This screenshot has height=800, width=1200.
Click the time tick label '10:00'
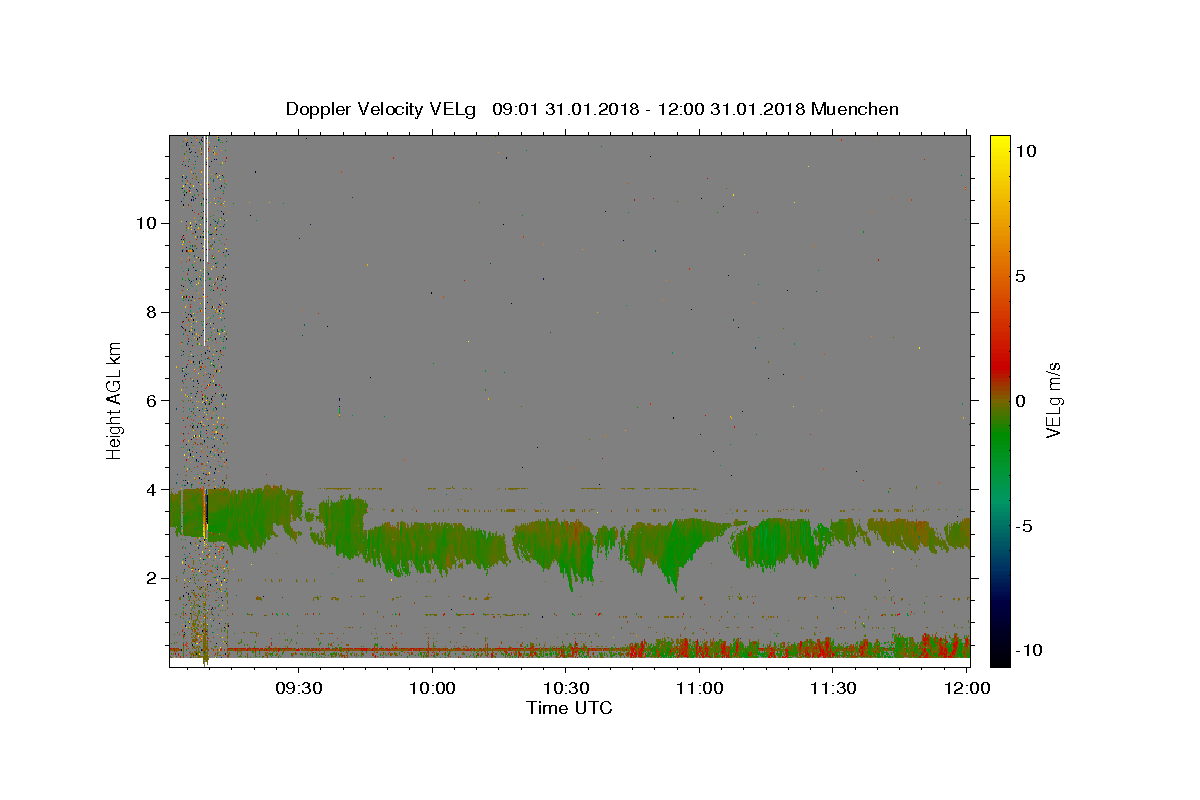coord(432,688)
